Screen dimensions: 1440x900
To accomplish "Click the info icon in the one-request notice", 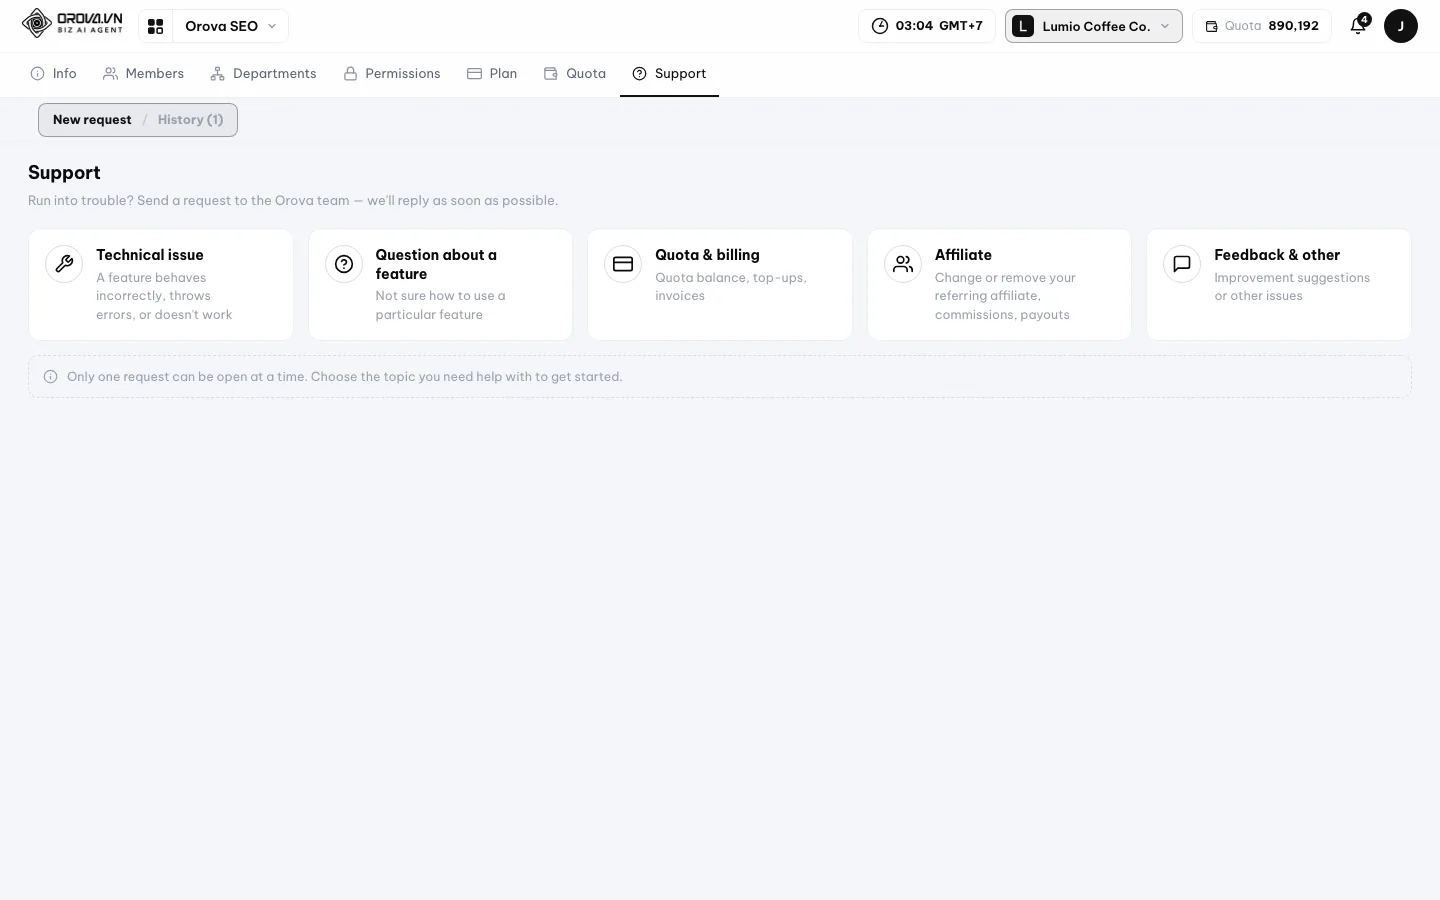I will click(50, 377).
